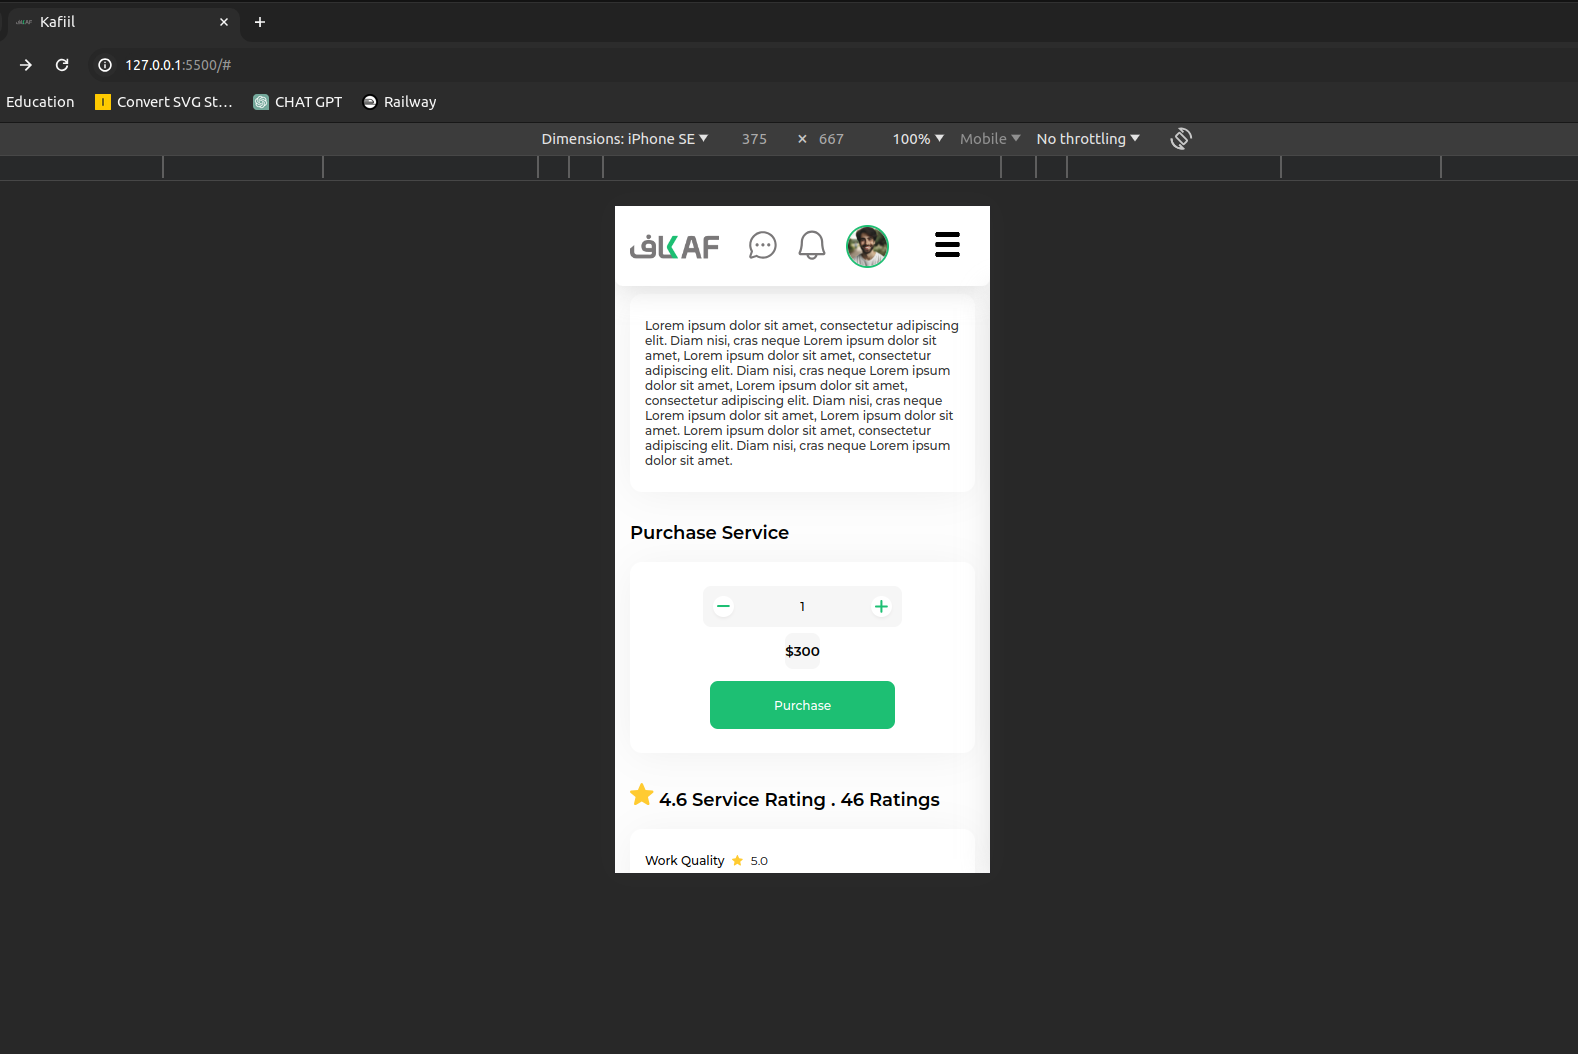This screenshot has width=1578, height=1054.
Task: Click the green Purchase button
Action: pyautogui.click(x=802, y=705)
